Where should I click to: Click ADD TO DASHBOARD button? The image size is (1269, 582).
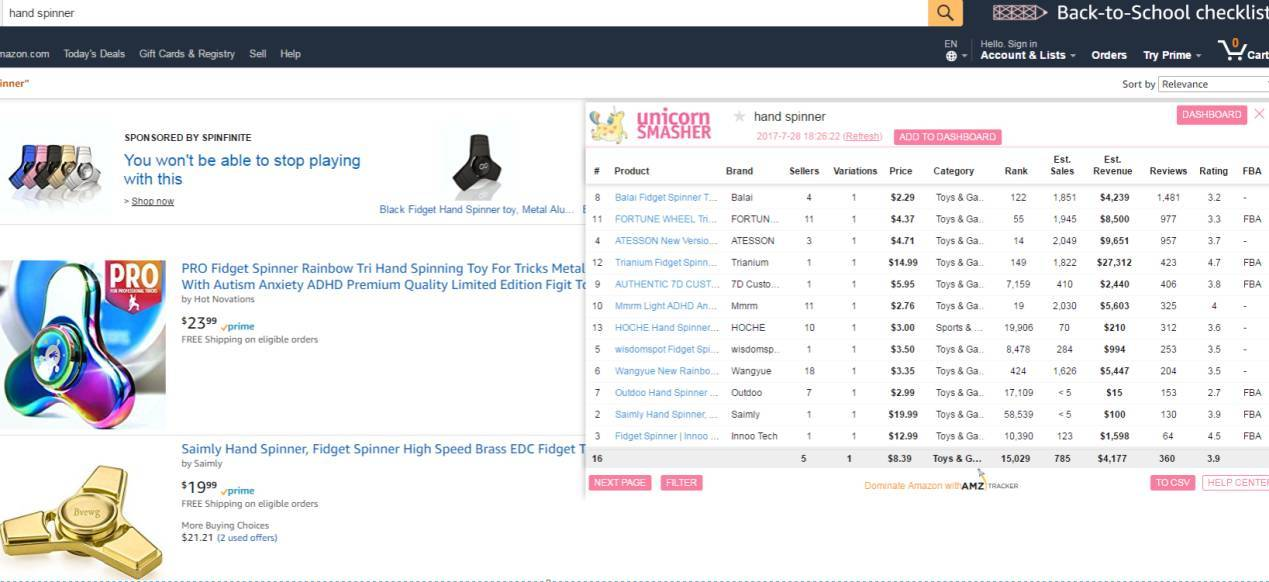coord(947,137)
